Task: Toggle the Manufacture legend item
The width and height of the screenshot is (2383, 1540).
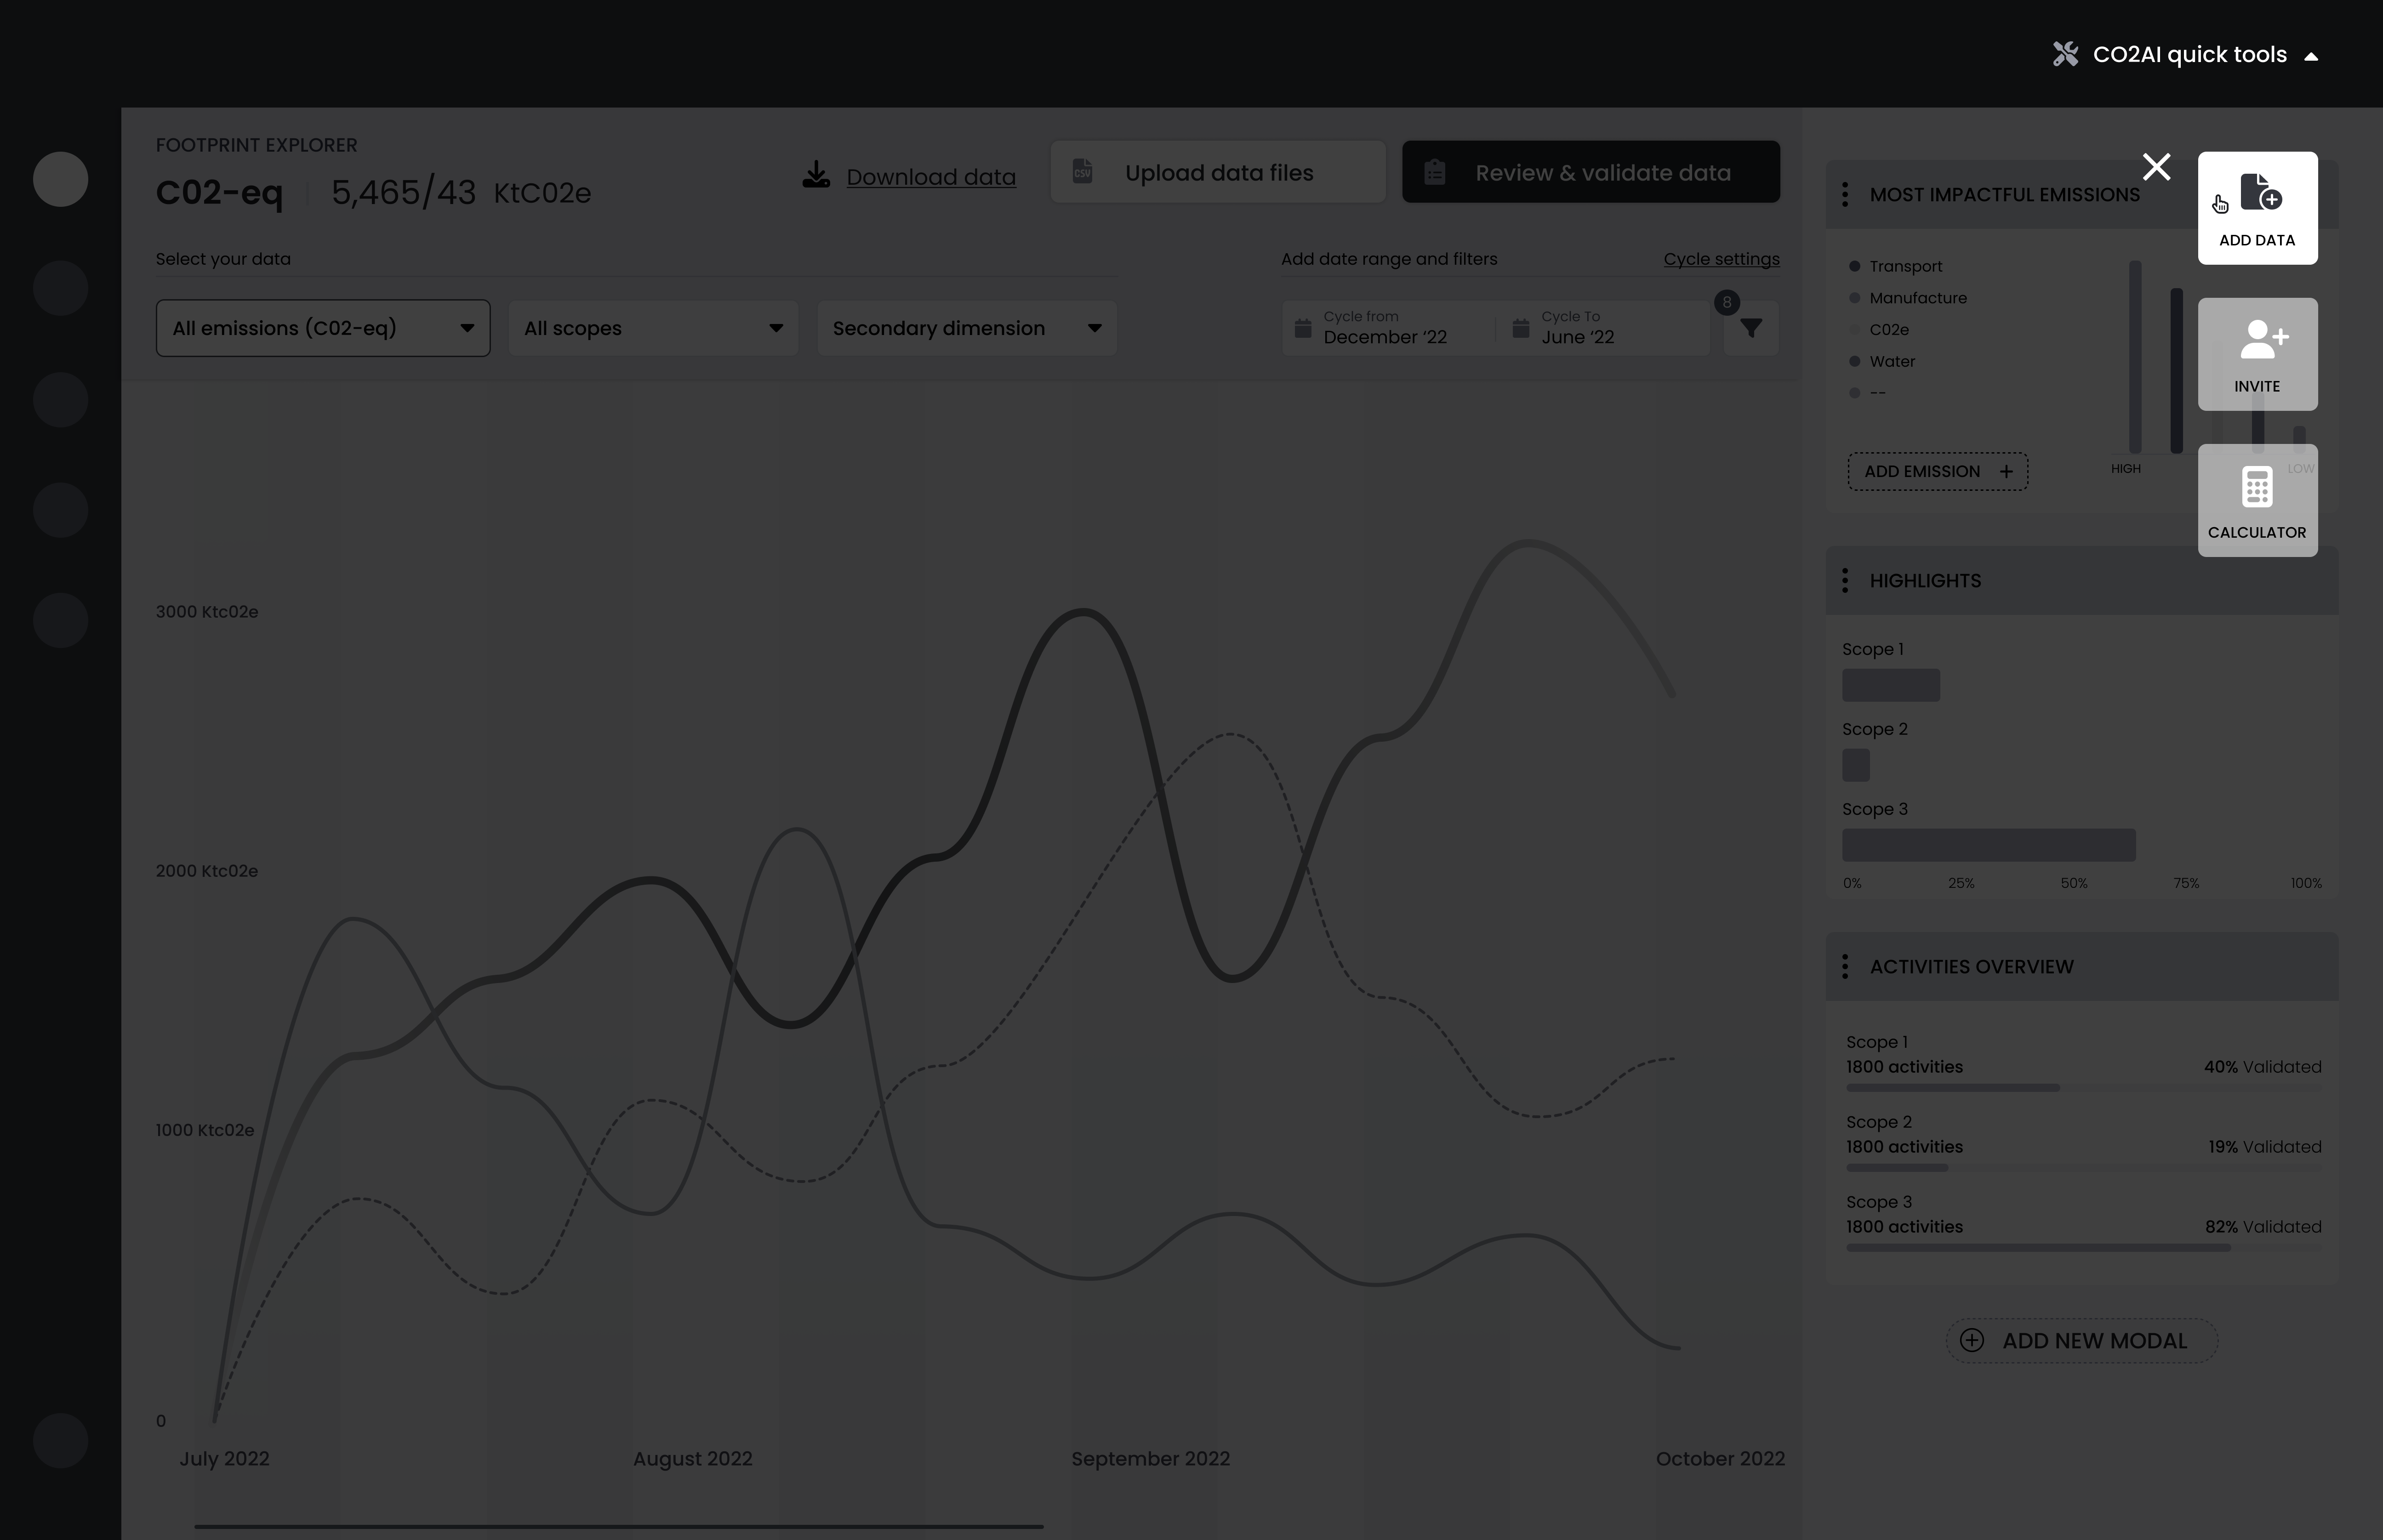Action: coord(1916,298)
